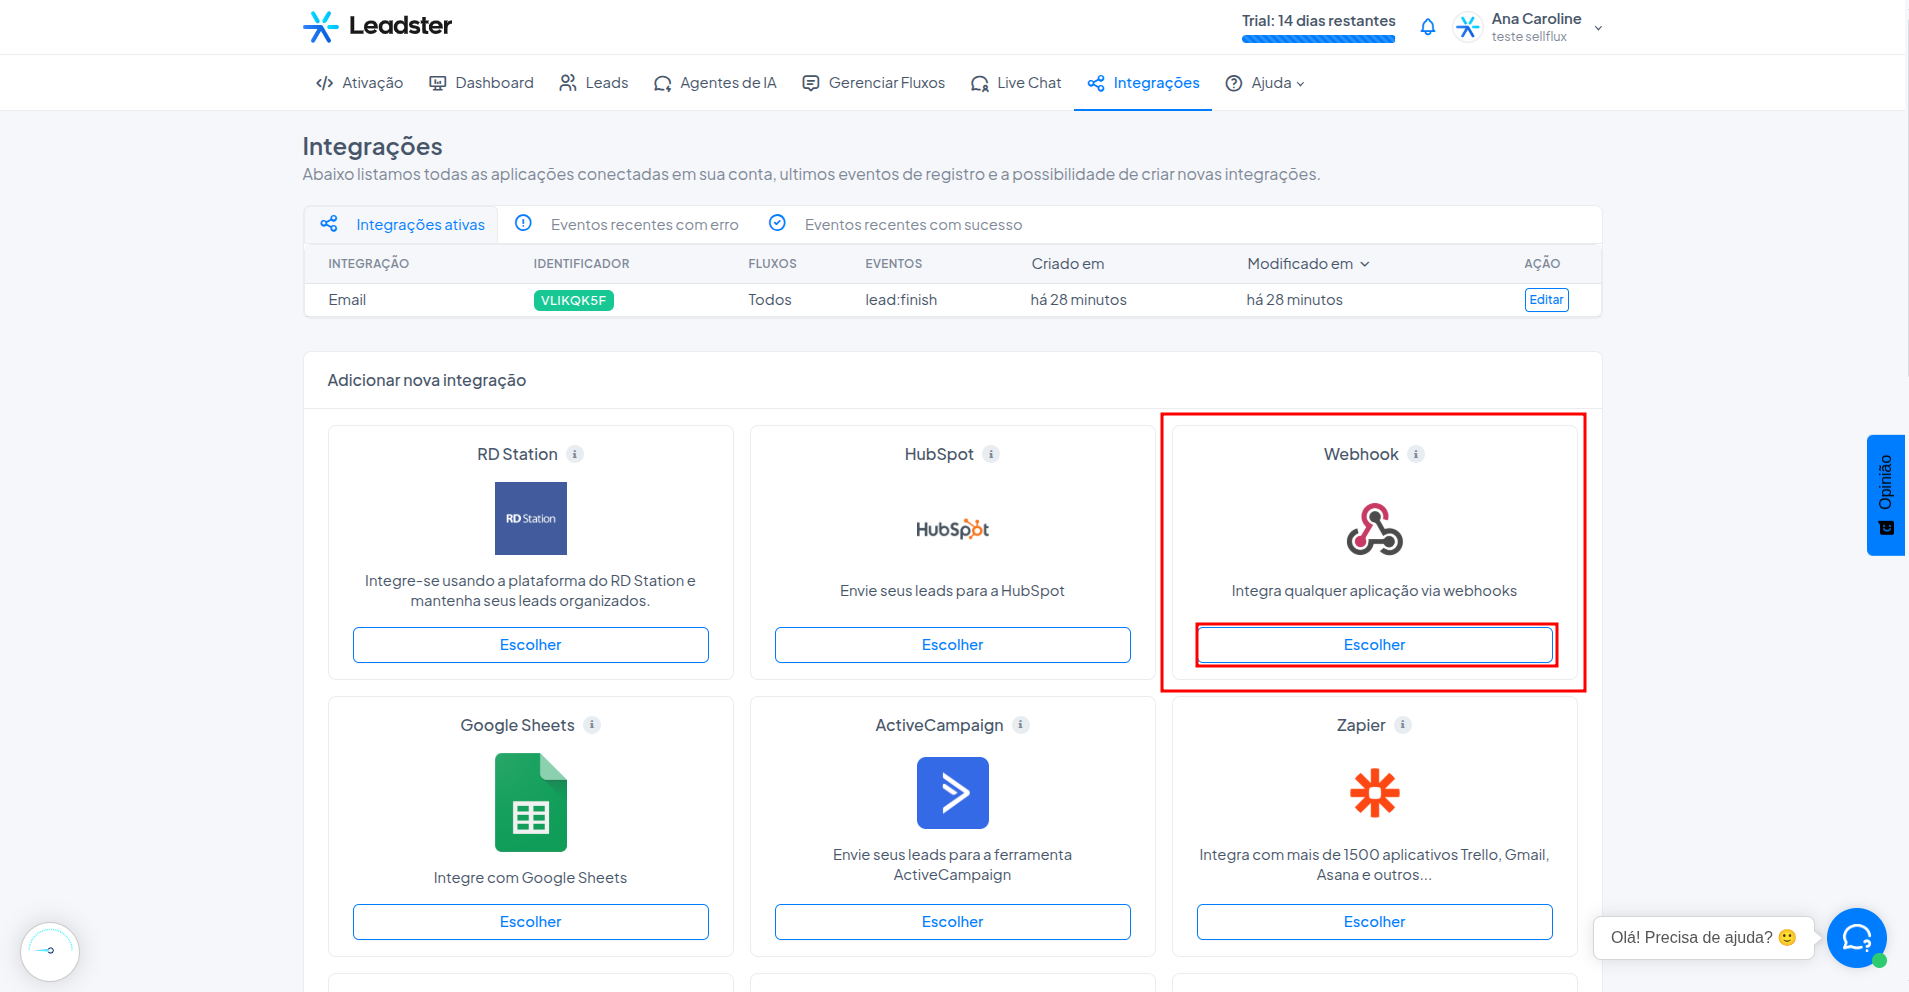Click the Leadster logo
The height and width of the screenshot is (992, 1909).
(x=377, y=26)
